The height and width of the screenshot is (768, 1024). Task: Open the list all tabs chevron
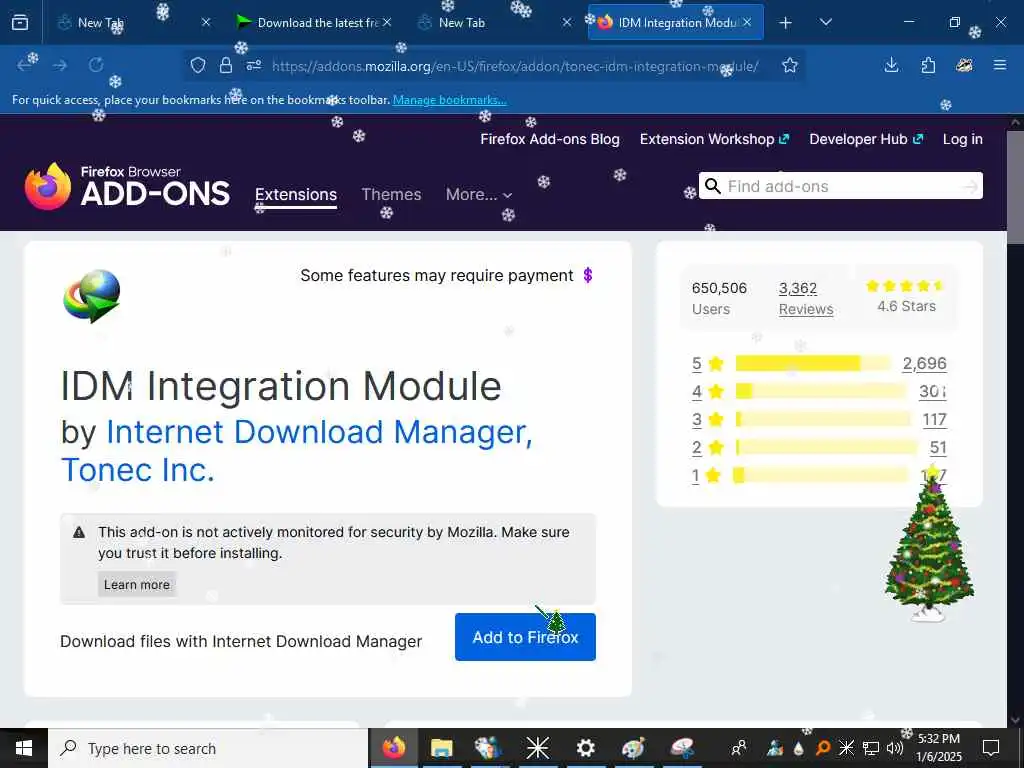point(825,22)
